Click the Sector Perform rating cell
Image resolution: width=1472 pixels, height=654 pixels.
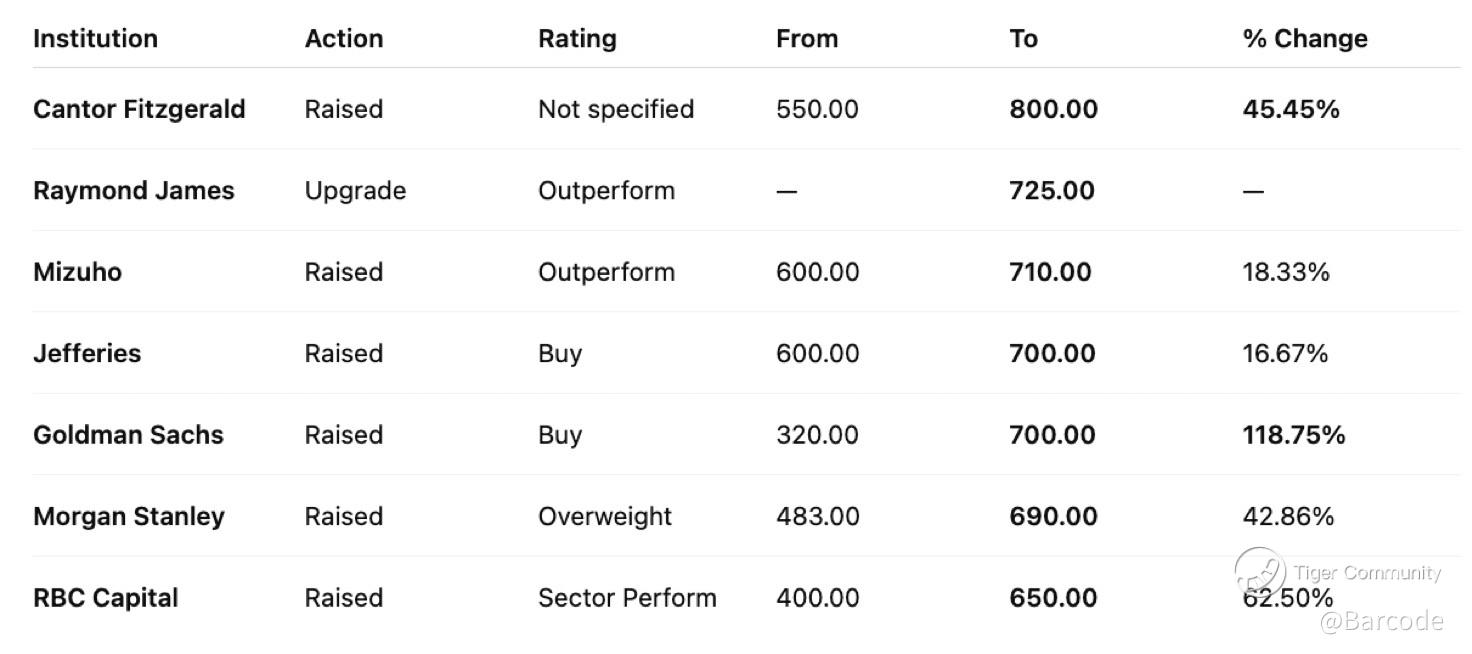coord(627,598)
